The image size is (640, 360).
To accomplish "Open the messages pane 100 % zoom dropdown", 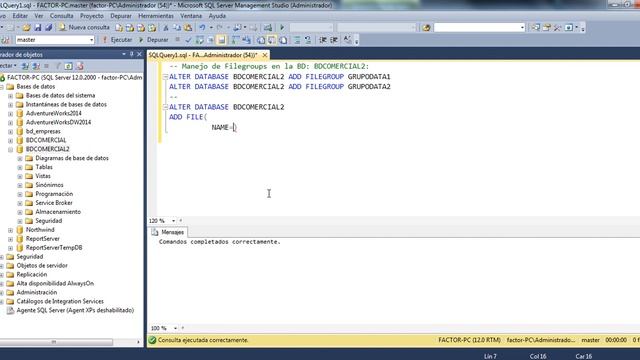I will (175, 328).
